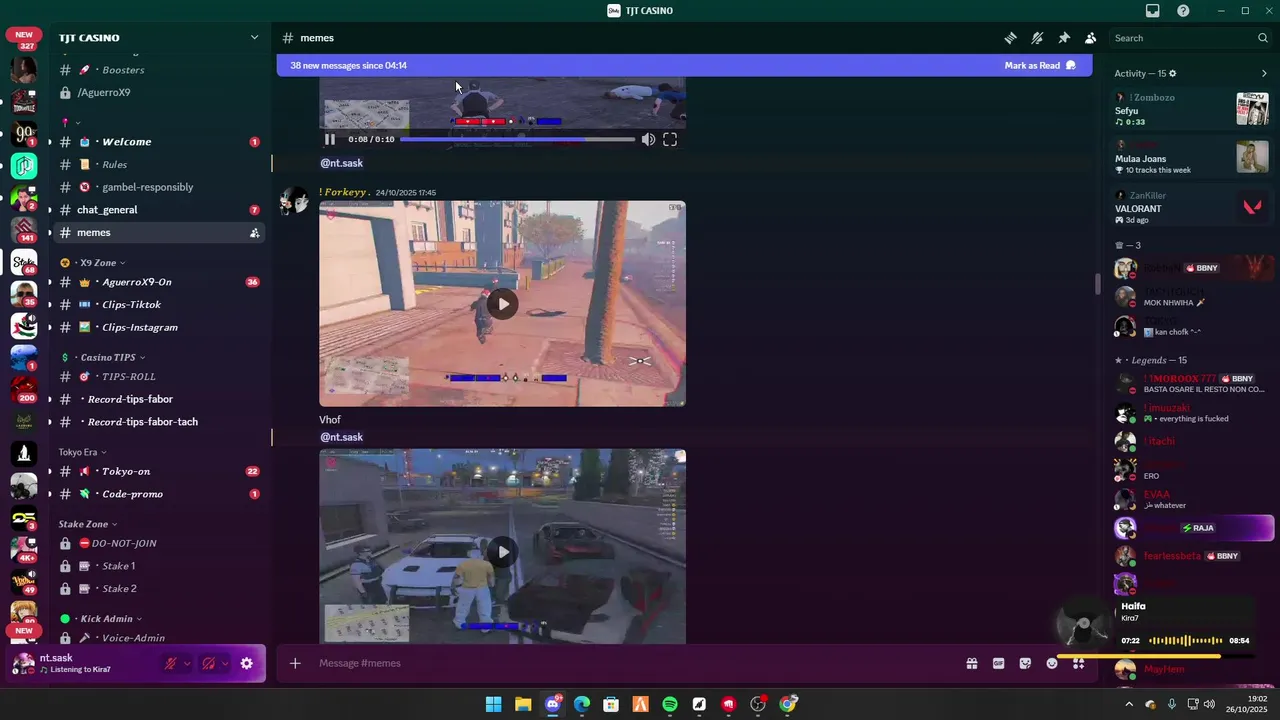Toggle microphone mute button
Image resolution: width=1280 pixels, height=720 pixels.
click(171, 663)
